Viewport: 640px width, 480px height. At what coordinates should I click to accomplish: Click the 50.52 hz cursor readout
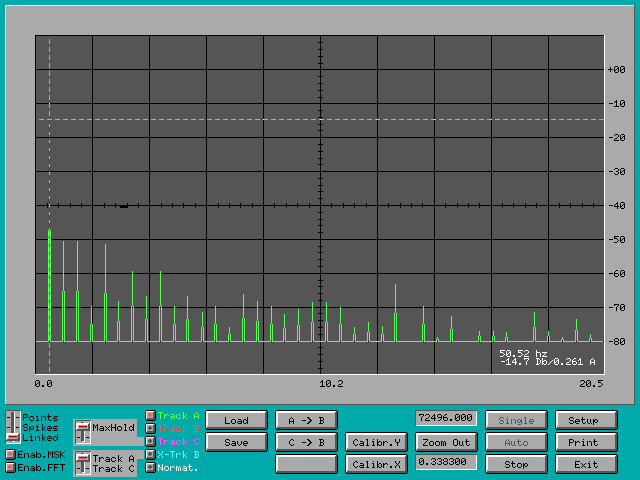[x=523, y=353]
